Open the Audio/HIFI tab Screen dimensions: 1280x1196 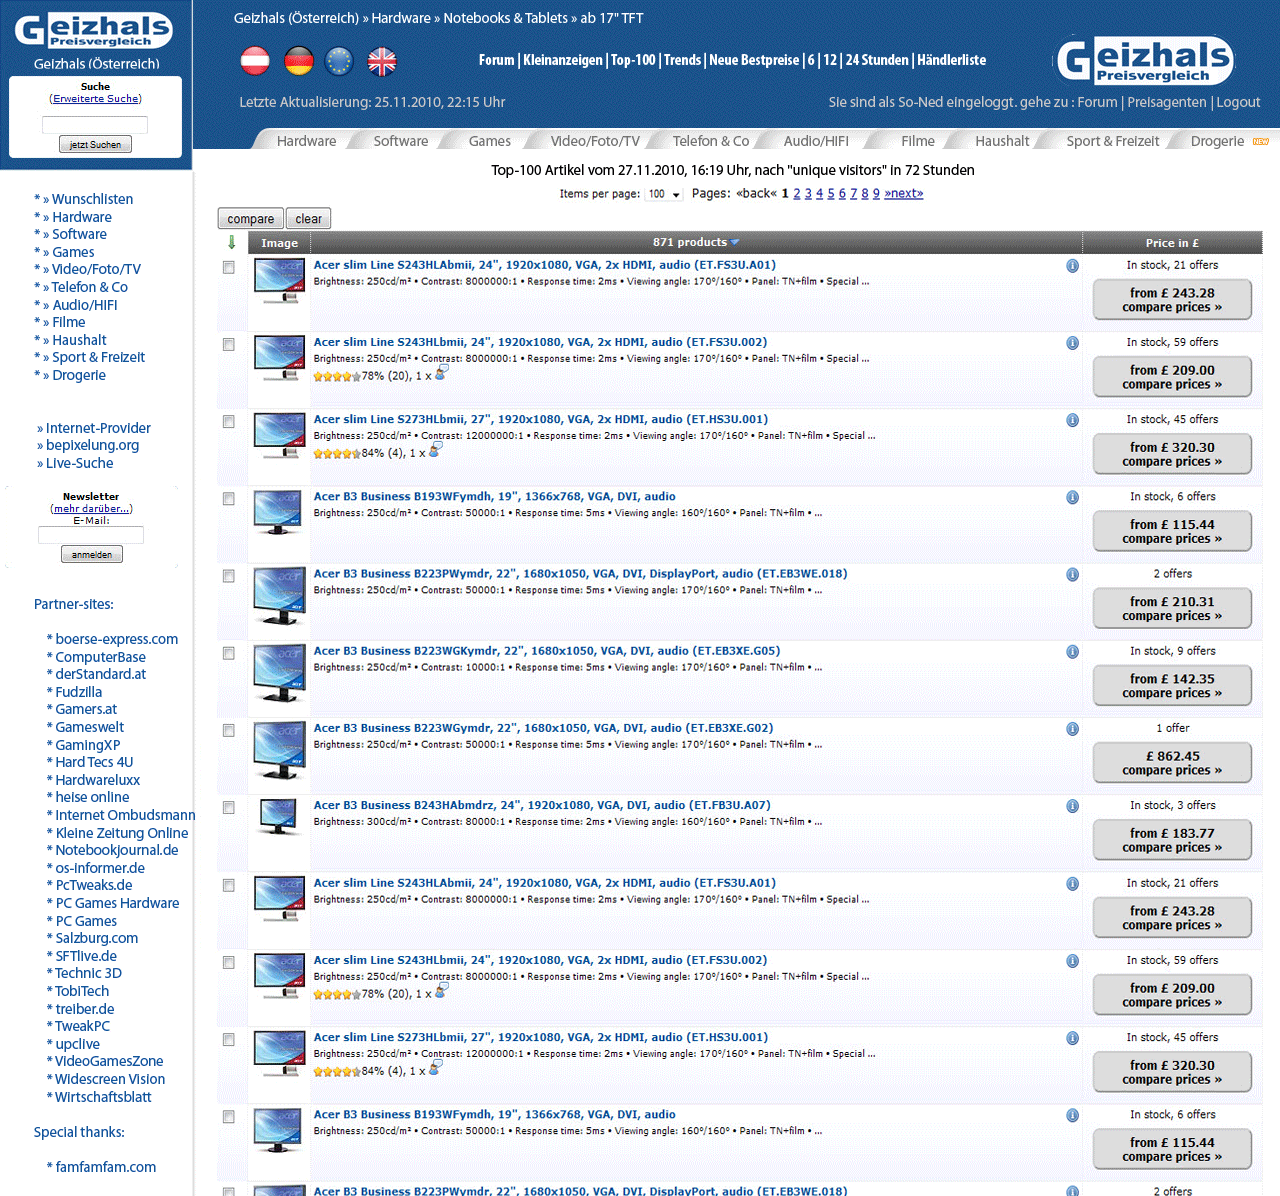816,141
